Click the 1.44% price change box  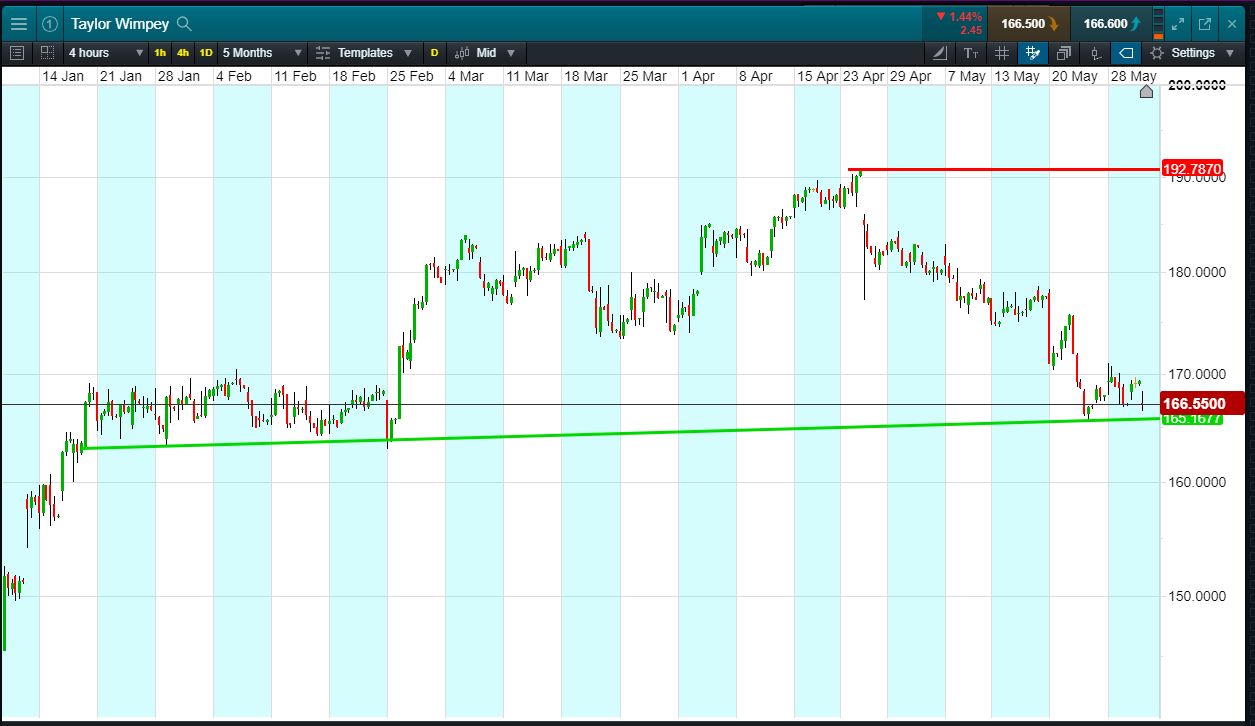tap(954, 24)
